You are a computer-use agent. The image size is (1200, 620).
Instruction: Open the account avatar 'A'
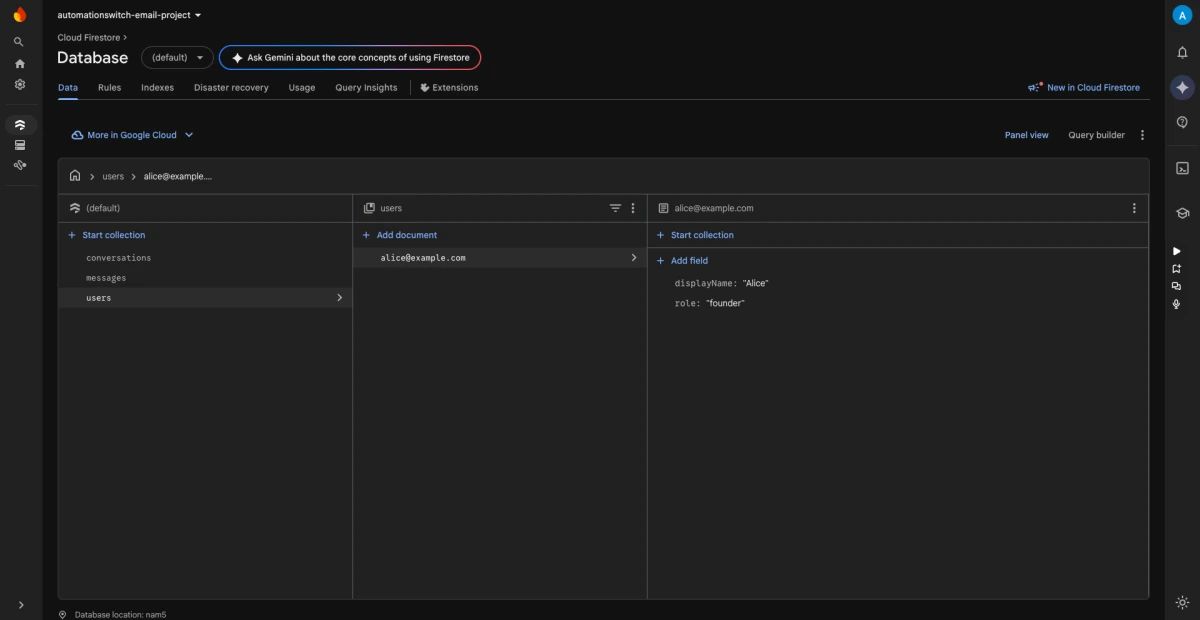(x=1182, y=15)
